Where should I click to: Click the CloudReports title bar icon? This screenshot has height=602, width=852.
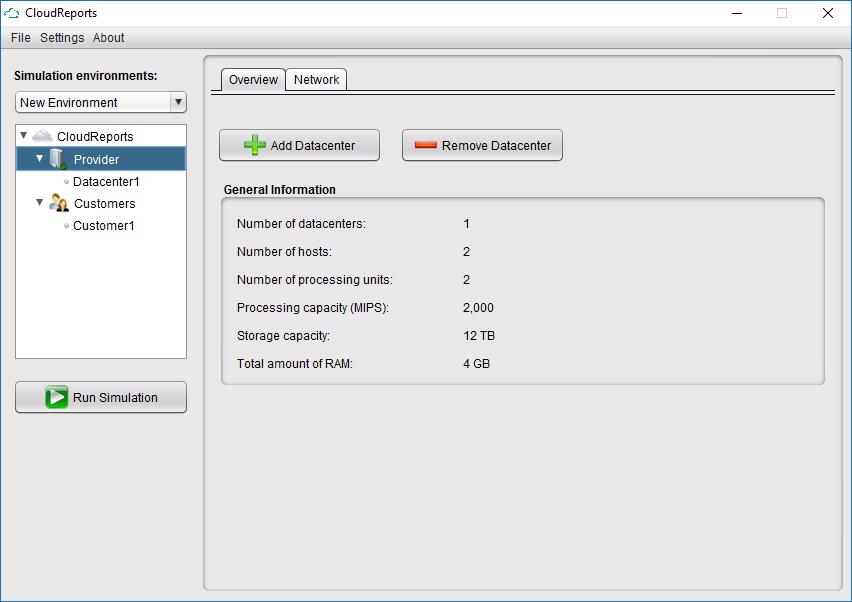coord(11,13)
